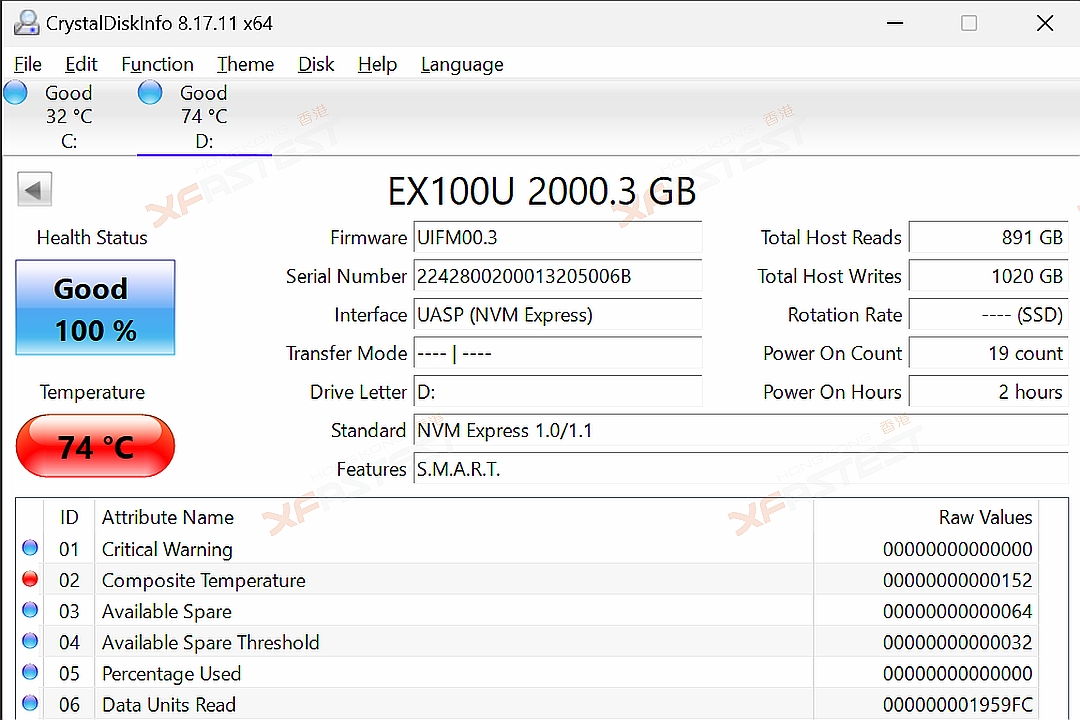1080x720 pixels.
Task: Switch to the C: drive tab
Action: [69, 117]
